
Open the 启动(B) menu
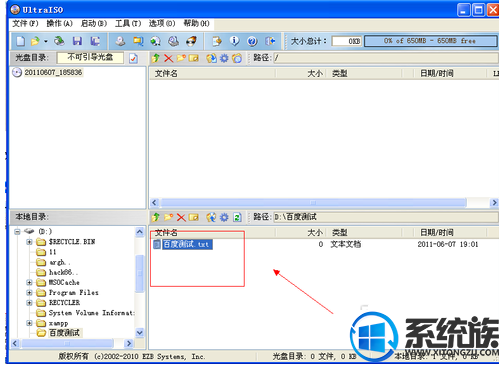(x=94, y=23)
